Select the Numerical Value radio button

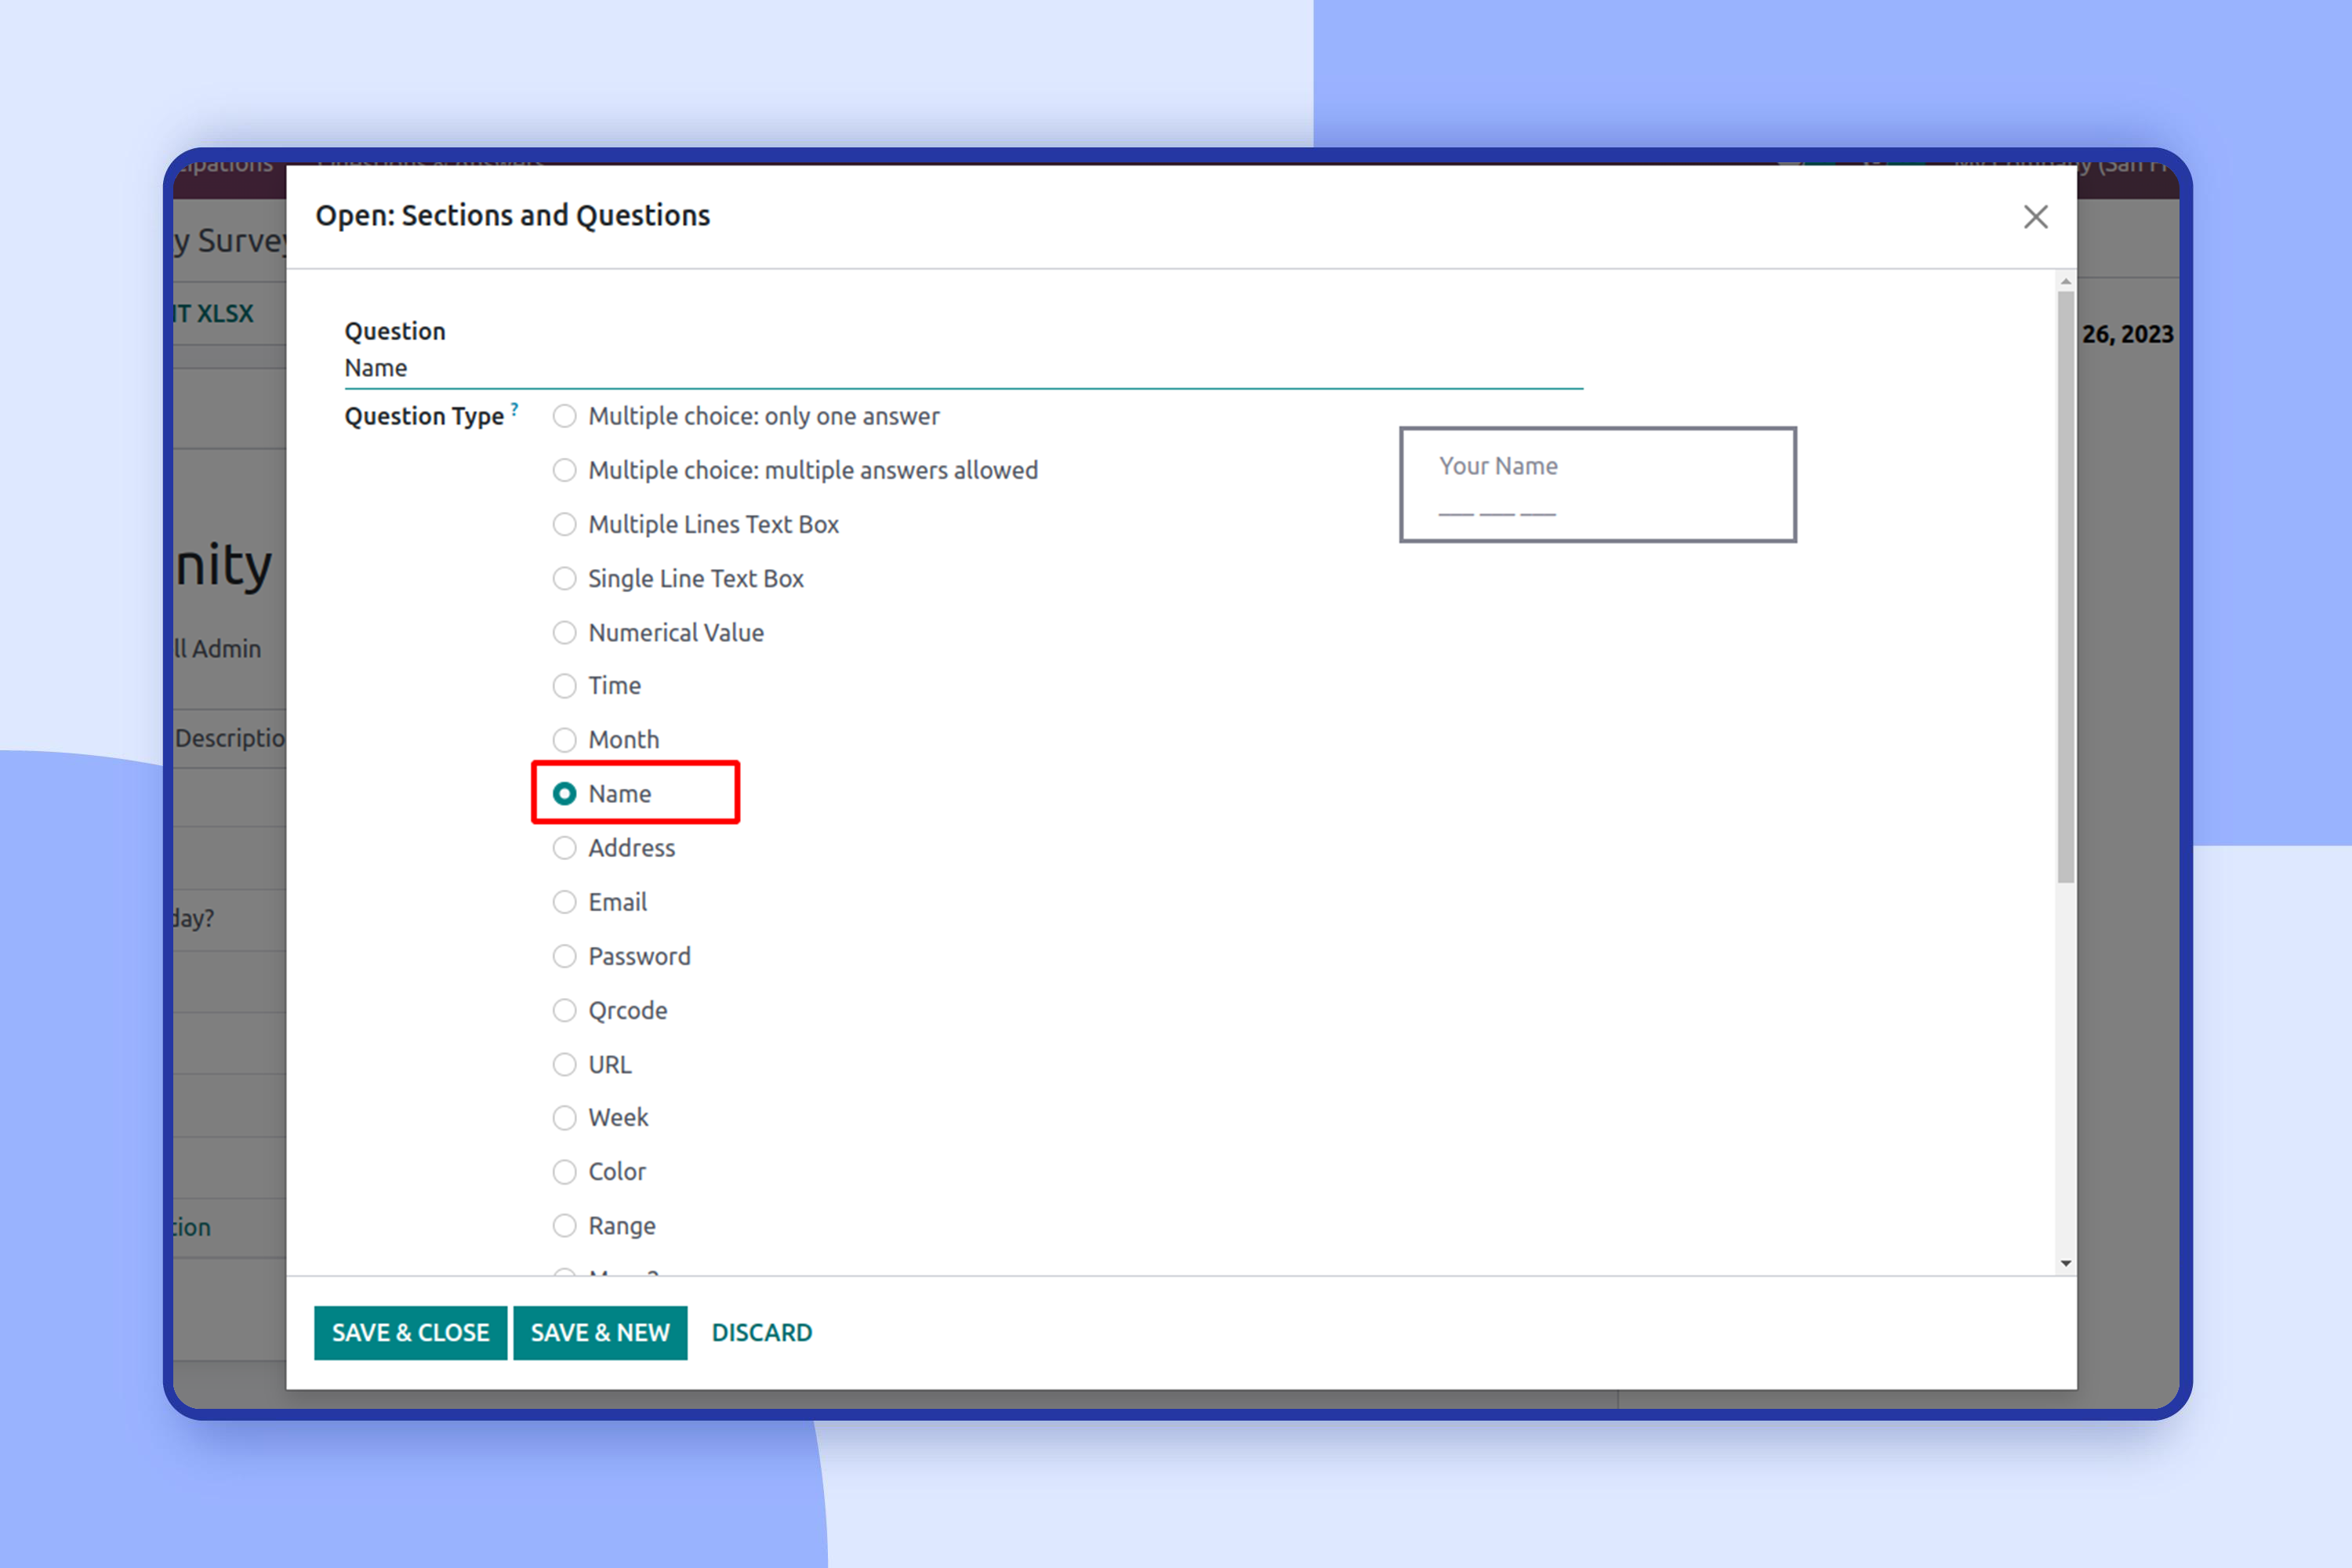coord(565,632)
